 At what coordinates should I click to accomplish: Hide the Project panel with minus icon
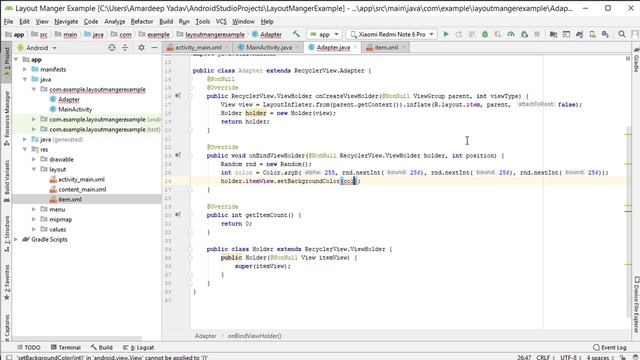(154, 48)
